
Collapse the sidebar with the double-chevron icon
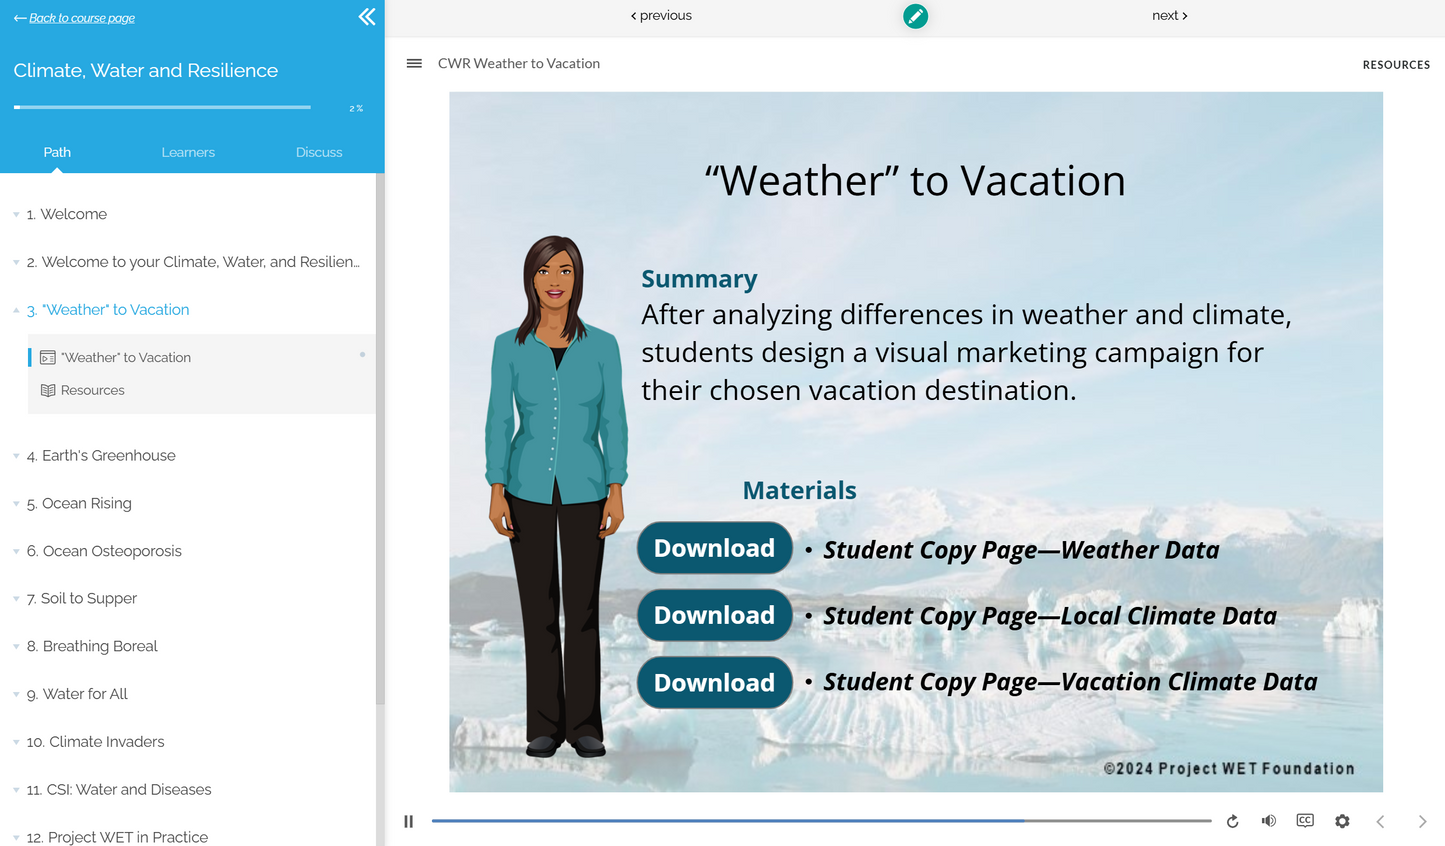[x=366, y=16]
